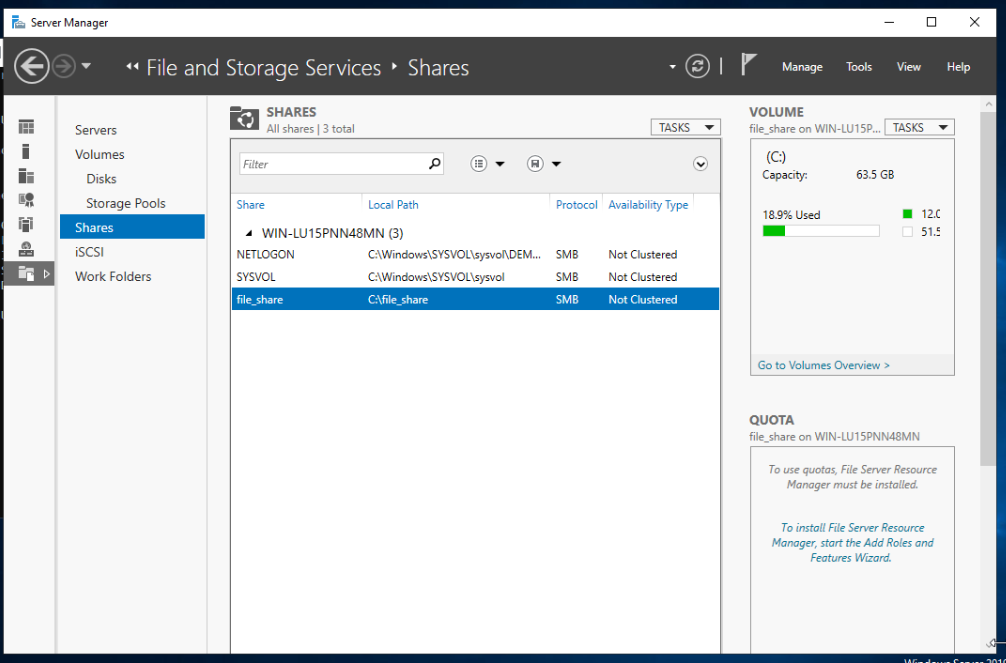Click the Go to Volumes Overview link
The width and height of the screenshot is (1006, 663).
pyautogui.click(x=823, y=365)
